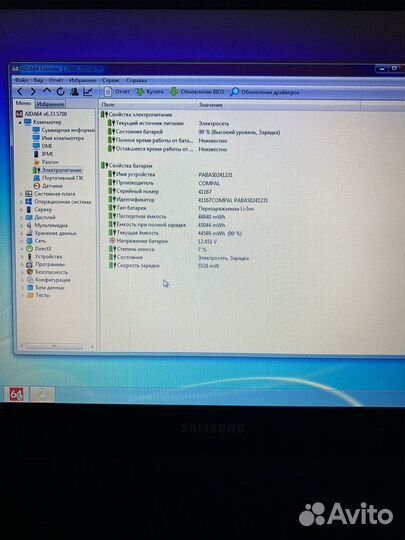Image resolution: width=405 pixels, height=540 pixels.
Task: Click the Forward navigation arrow
Action: point(33,92)
